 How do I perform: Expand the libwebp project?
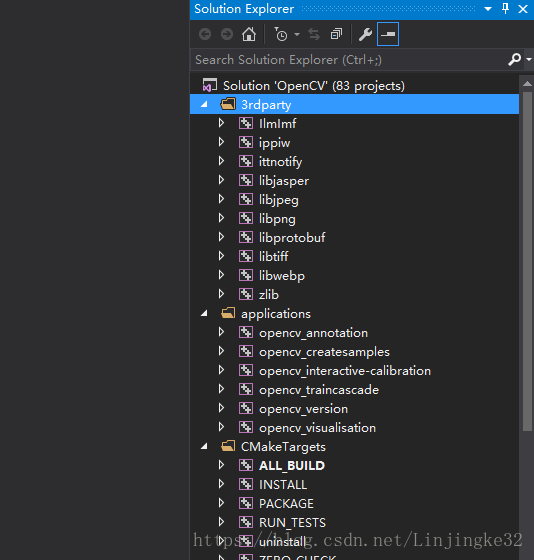coord(221,275)
